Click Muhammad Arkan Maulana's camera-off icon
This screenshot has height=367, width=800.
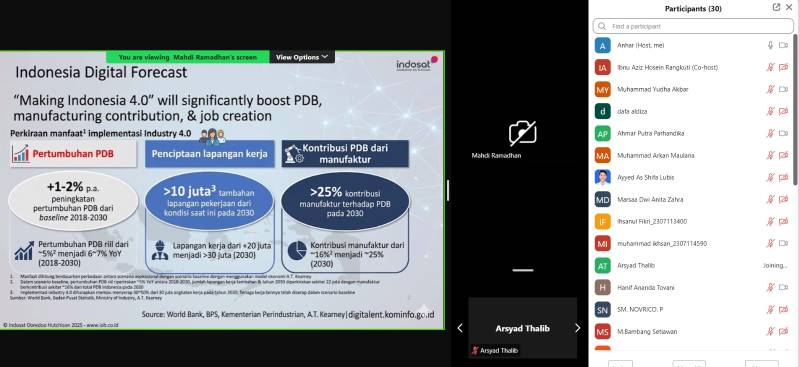coord(783,155)
